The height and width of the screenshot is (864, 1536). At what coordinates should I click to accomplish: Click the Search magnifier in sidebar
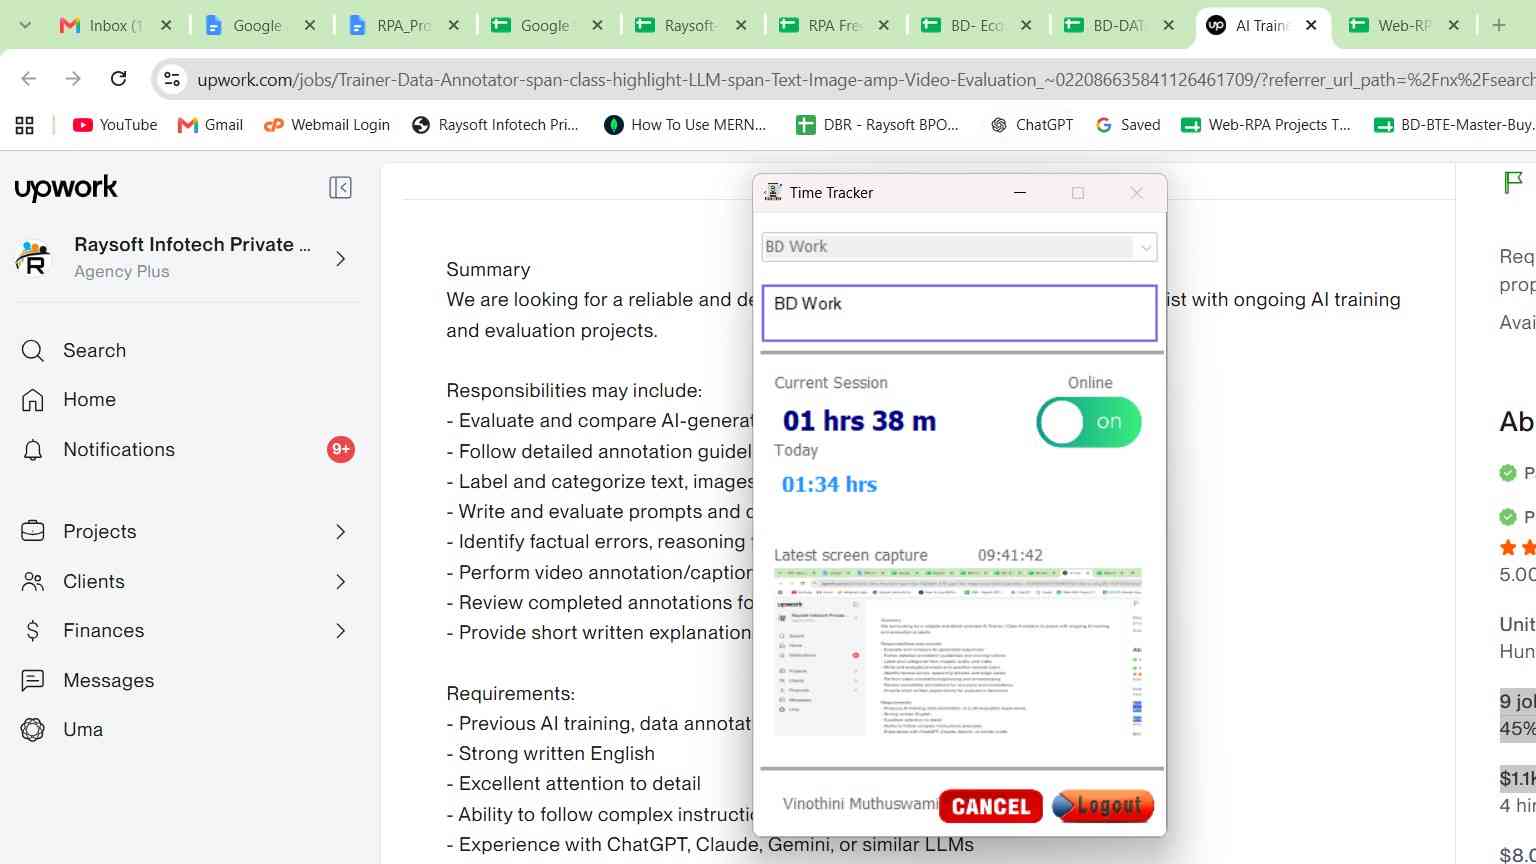[33, 351]
